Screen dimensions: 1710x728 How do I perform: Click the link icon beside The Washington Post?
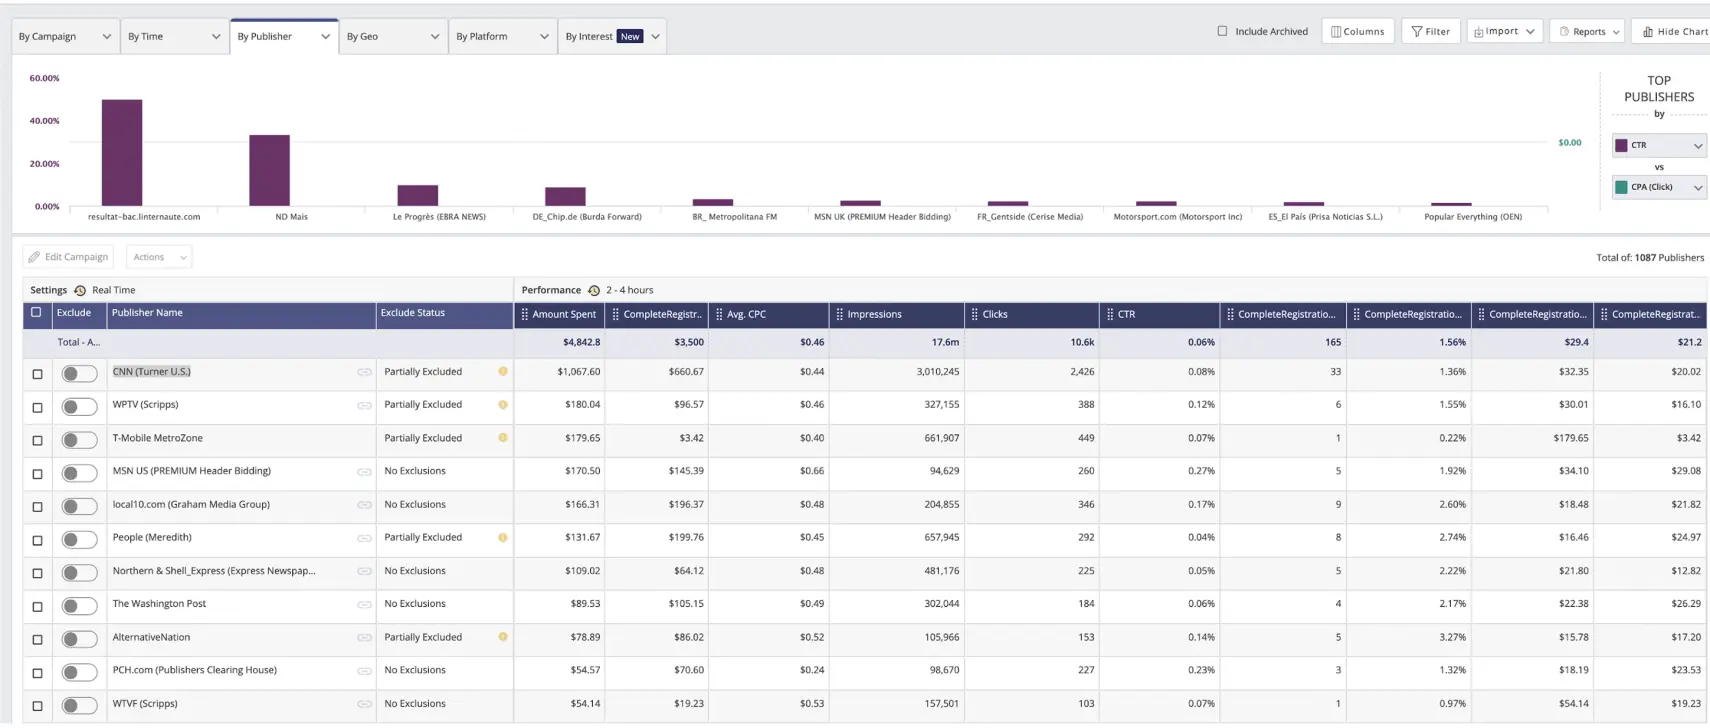click(364, 605)
